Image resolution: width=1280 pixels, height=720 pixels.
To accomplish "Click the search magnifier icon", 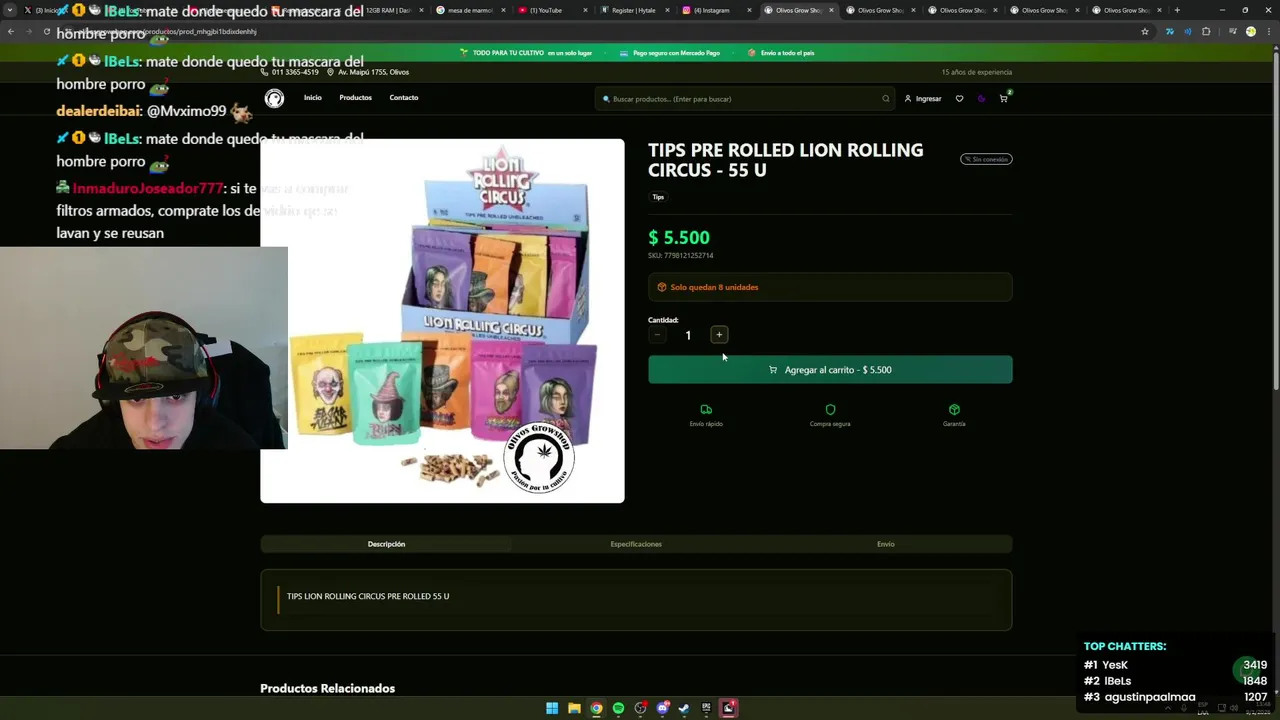I will (x=885, y=98).
